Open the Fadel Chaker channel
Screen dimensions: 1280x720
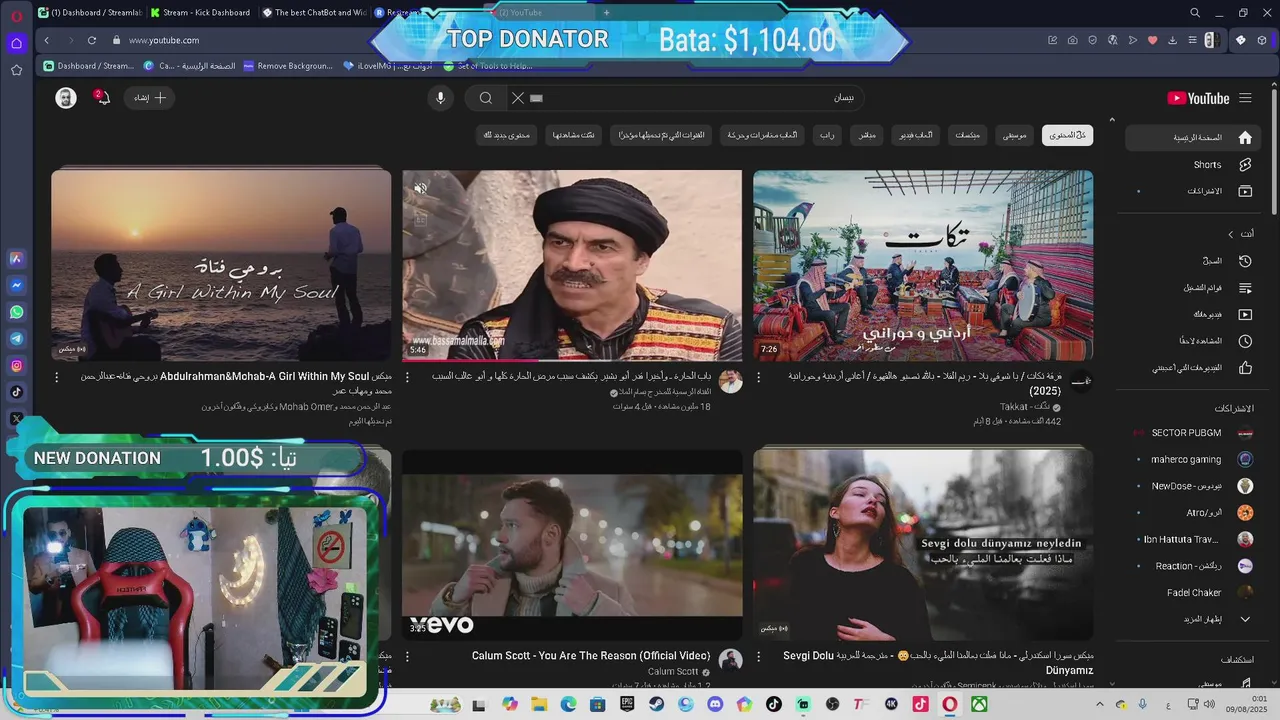pos(1193,592)
